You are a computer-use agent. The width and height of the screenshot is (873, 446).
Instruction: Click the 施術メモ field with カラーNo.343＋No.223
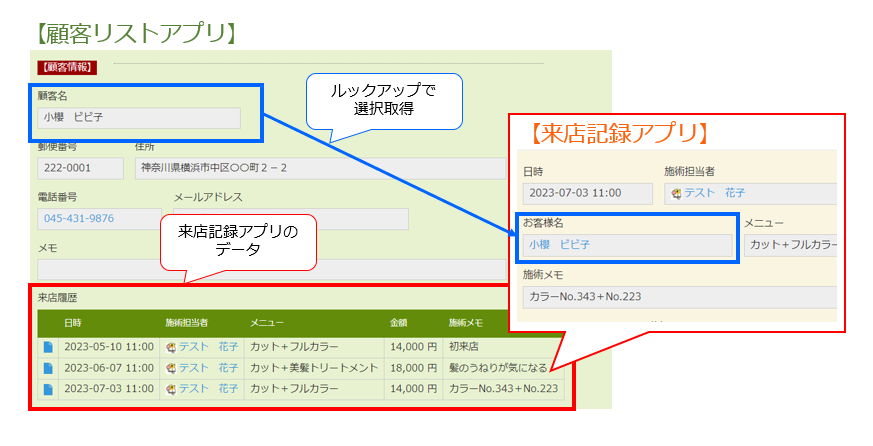pyautogui.click(x=678, y=297)
